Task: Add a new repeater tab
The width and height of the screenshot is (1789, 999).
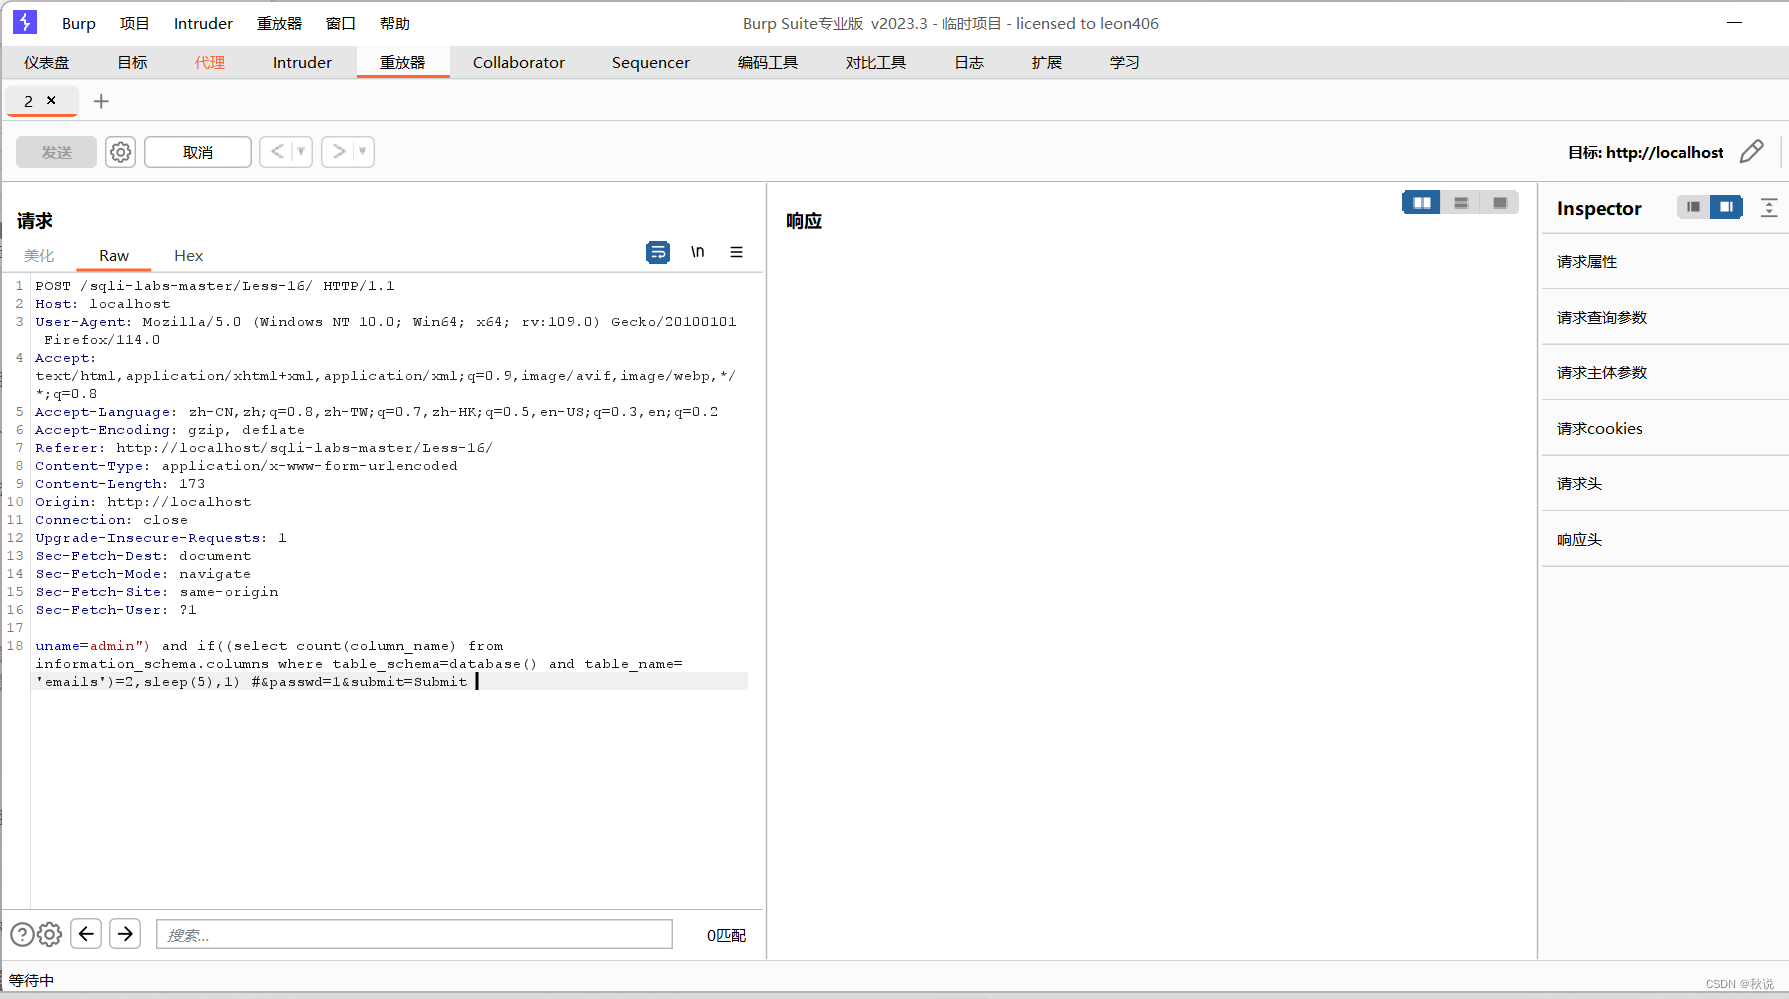Action: pos(101,101)
